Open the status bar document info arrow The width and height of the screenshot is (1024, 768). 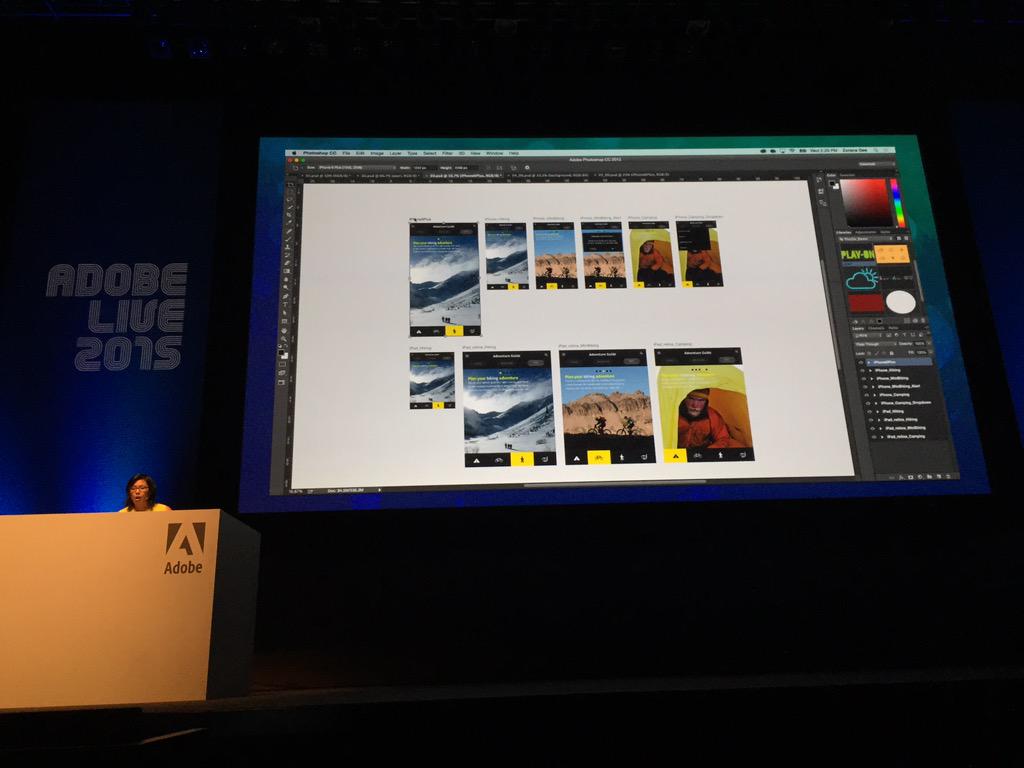(x=379, y=490)
